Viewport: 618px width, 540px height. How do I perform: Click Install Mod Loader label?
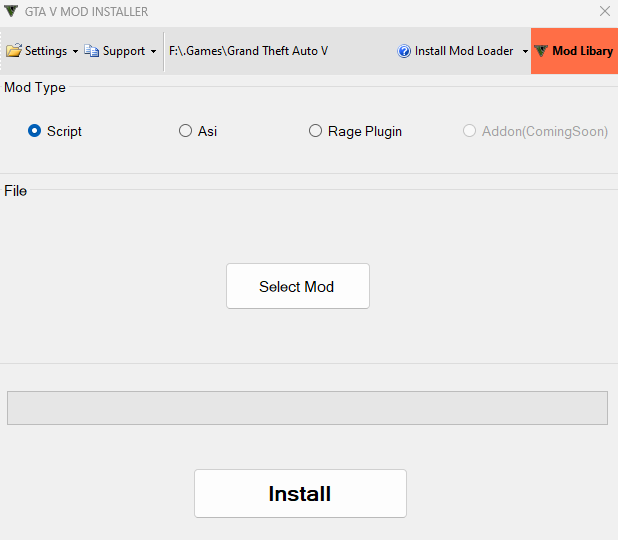click(x=464, y=51)
